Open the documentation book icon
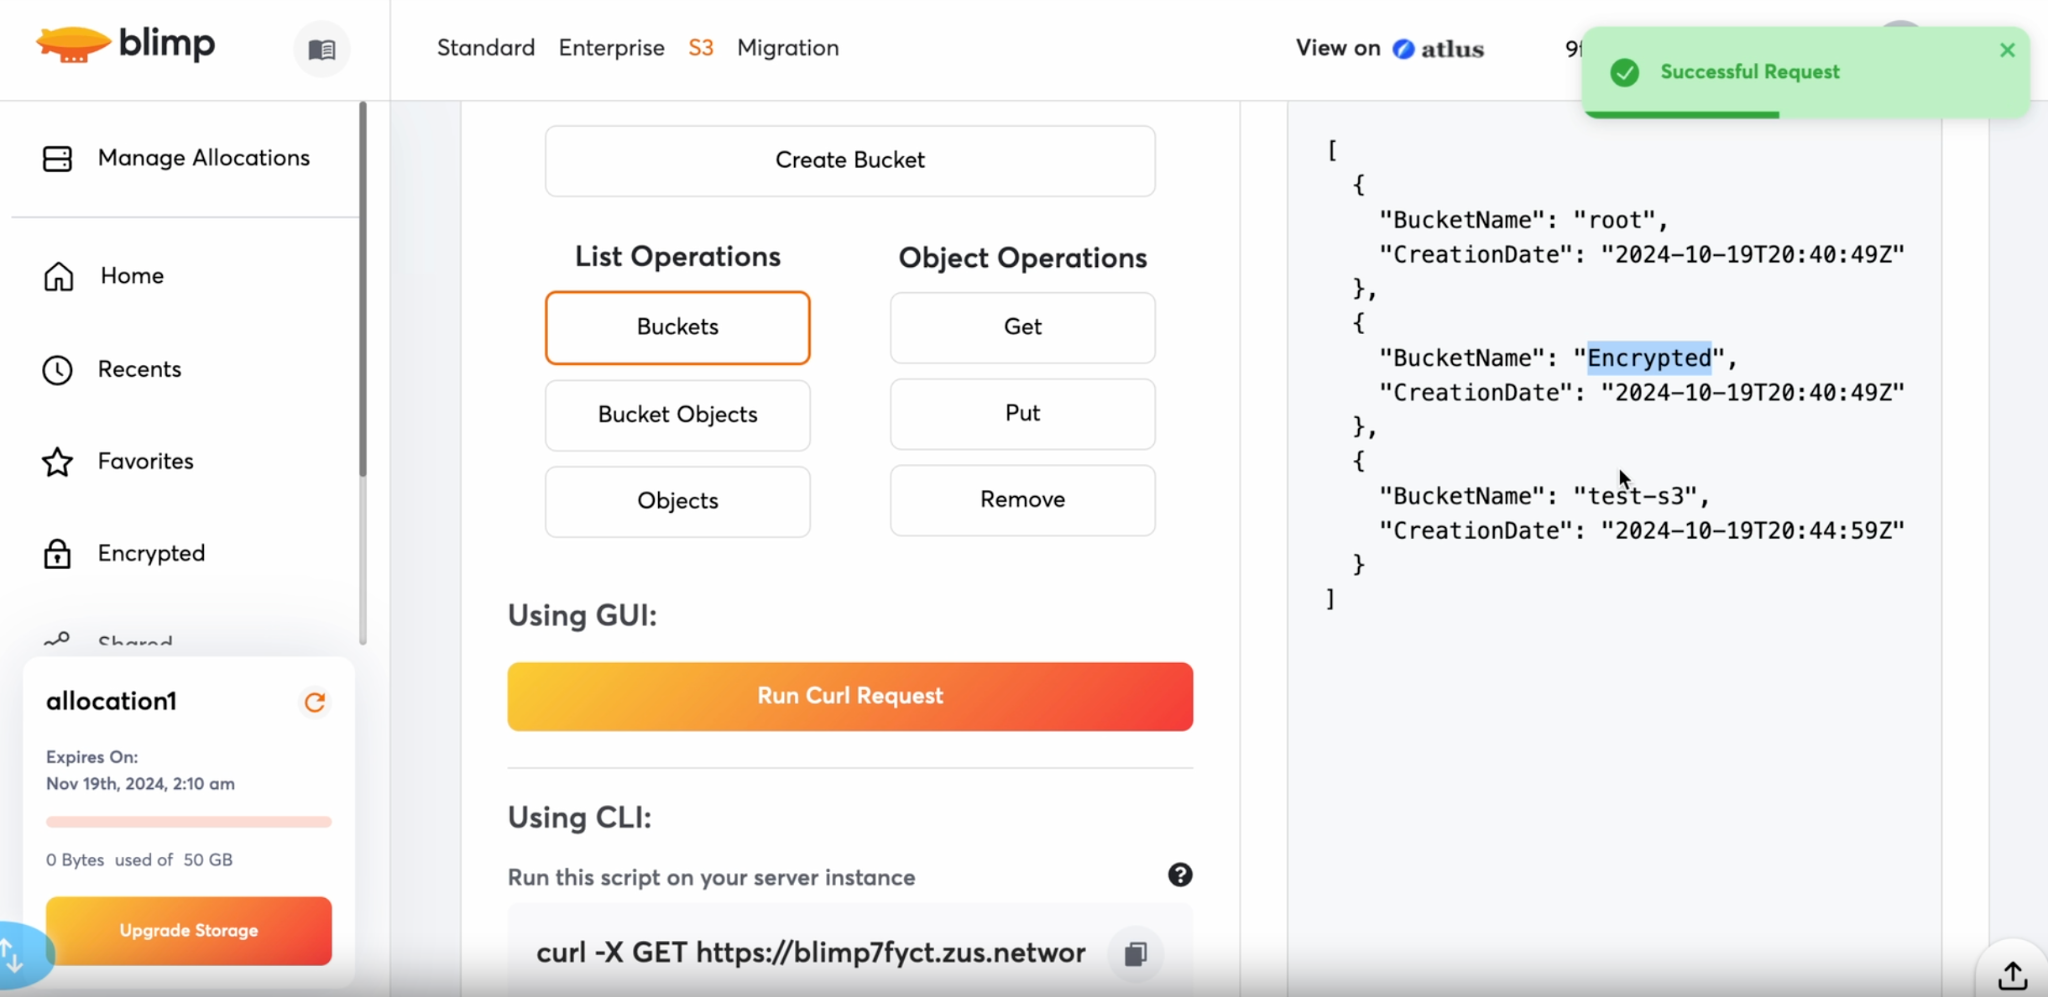 322,49
